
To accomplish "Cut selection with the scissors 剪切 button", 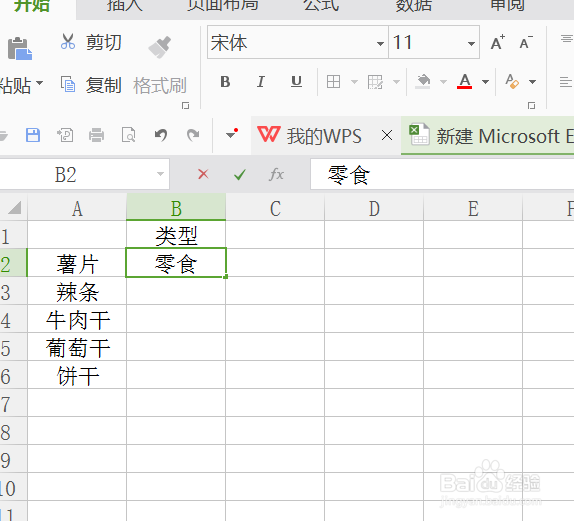I will pos(90,42).
